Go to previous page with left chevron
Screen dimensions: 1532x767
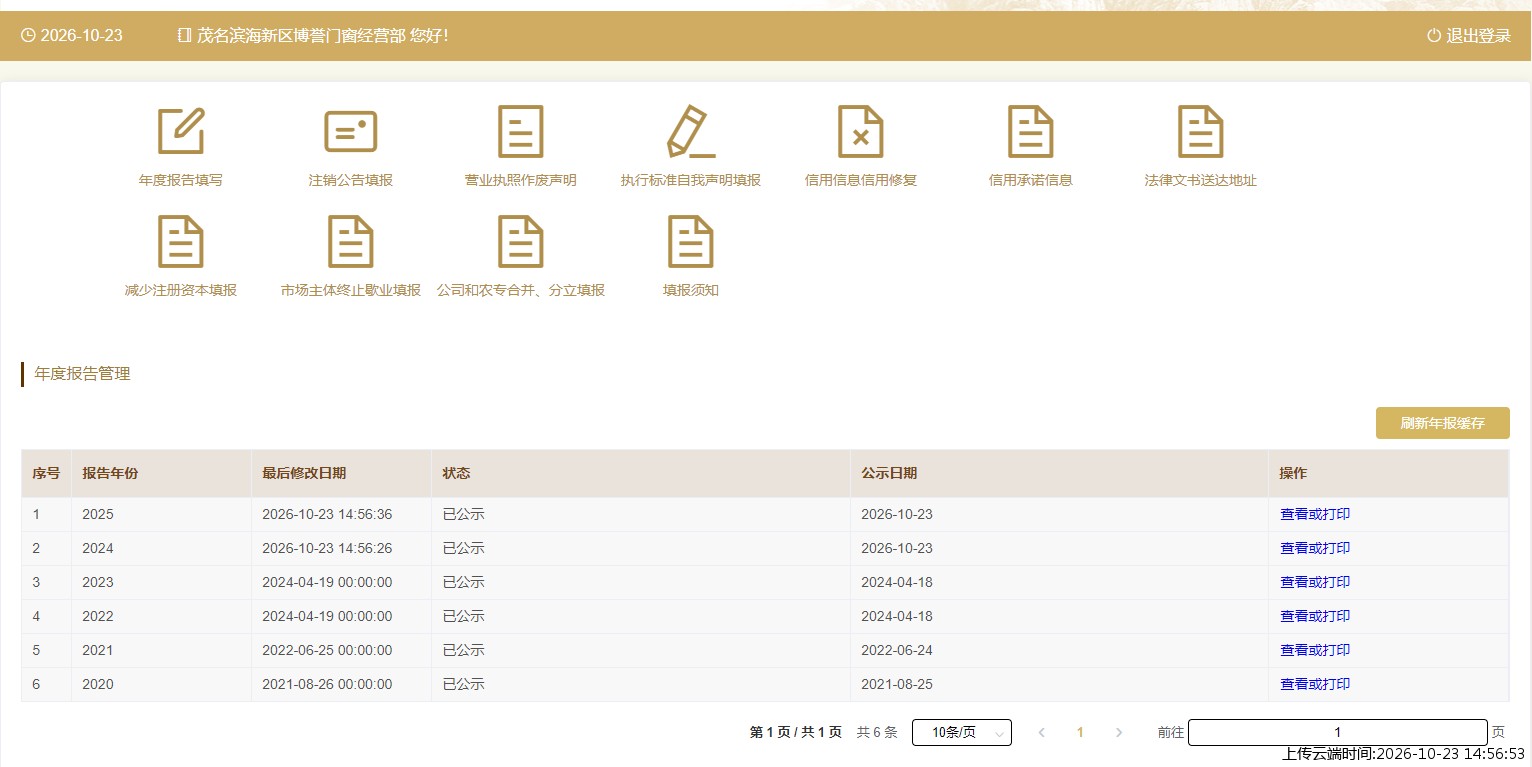click(x=1041, y=733)
